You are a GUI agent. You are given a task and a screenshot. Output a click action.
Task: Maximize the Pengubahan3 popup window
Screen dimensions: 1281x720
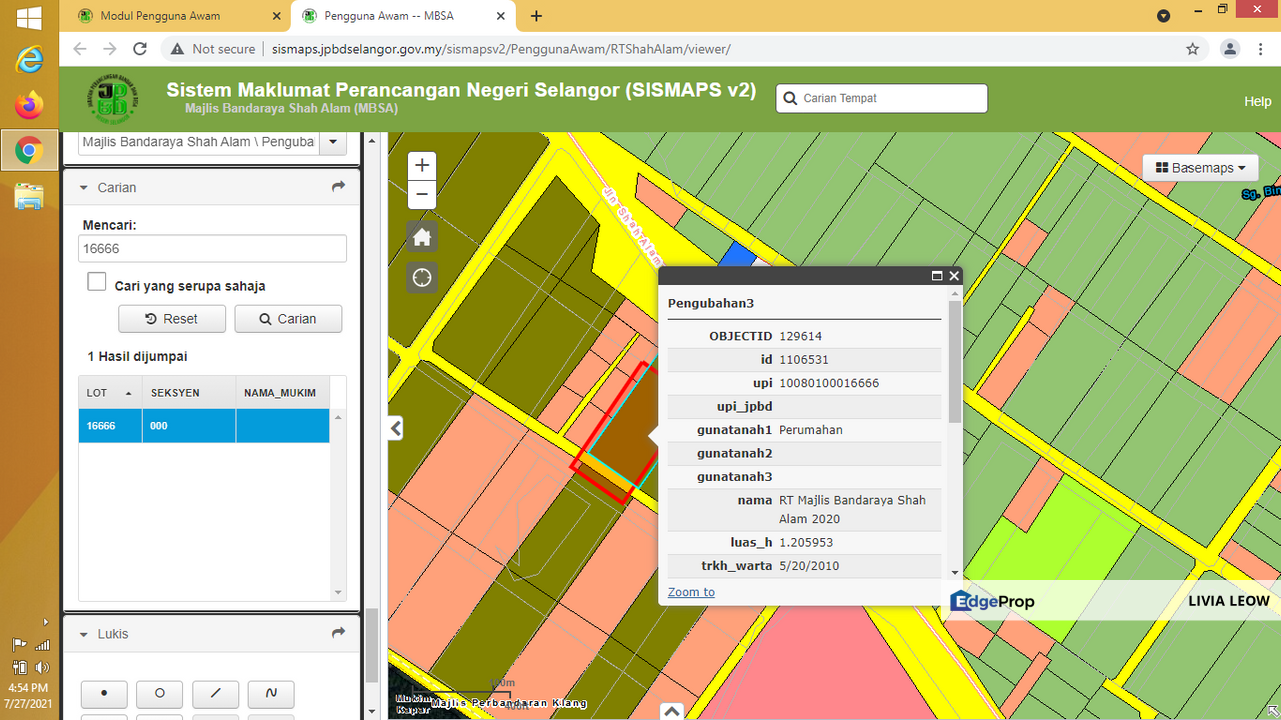point(937,276)
